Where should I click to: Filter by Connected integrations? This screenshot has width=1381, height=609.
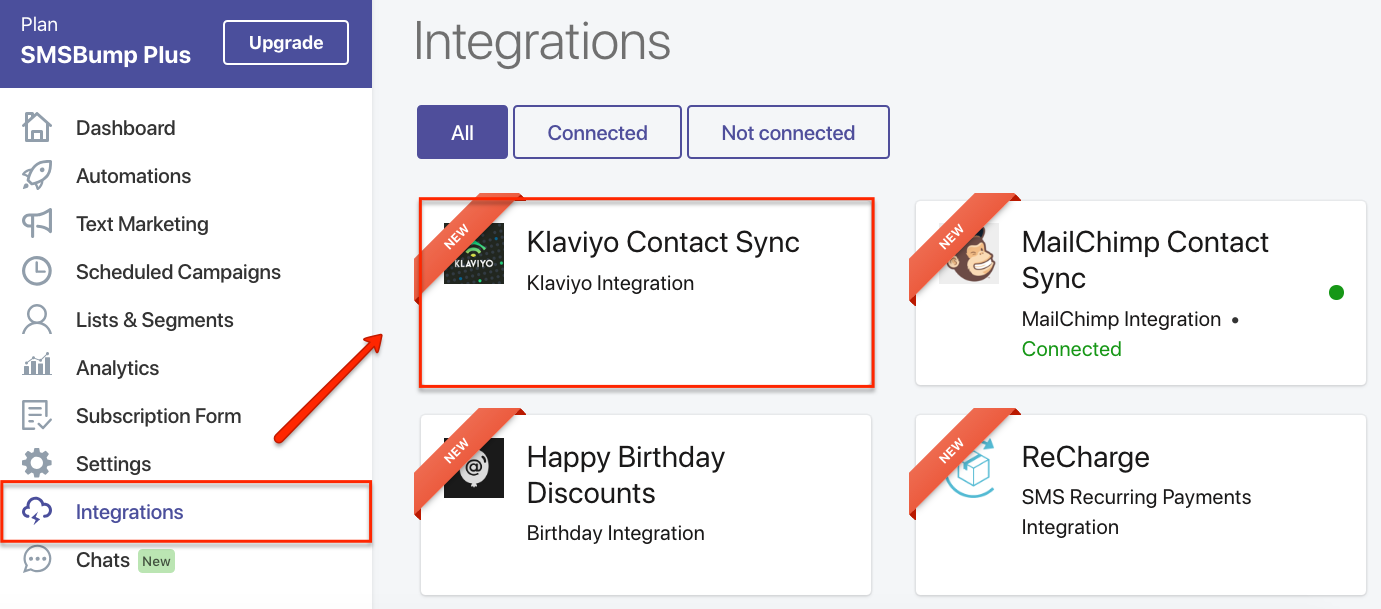(x=597, y=132)
